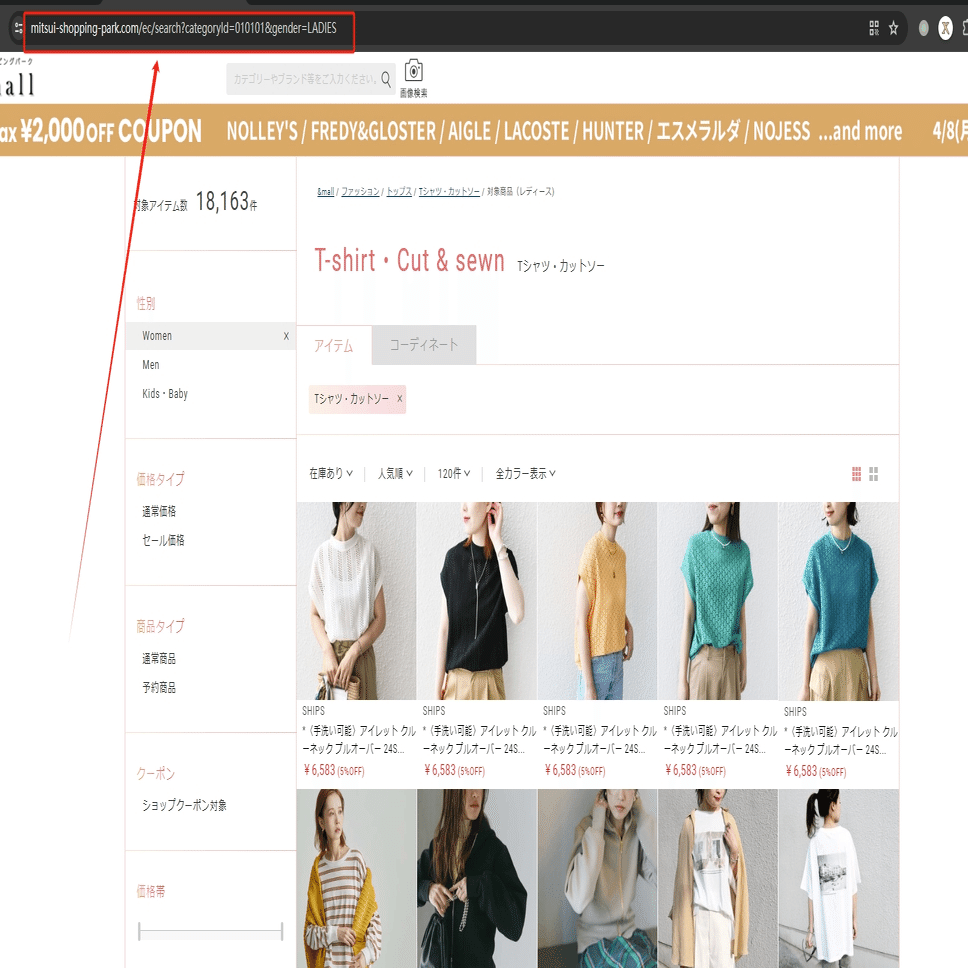Open the 全カラー表示 color display dropdown

(525, 474)
